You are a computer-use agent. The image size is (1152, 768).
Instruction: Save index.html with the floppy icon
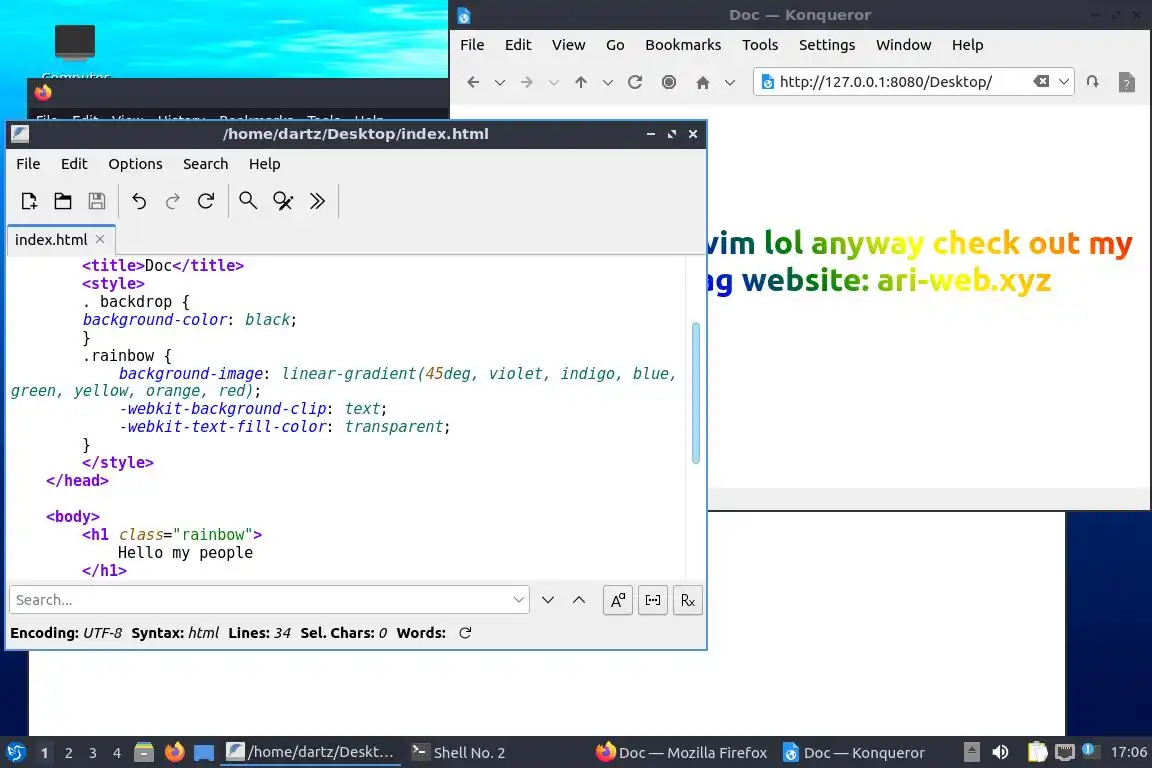point(97,201)
